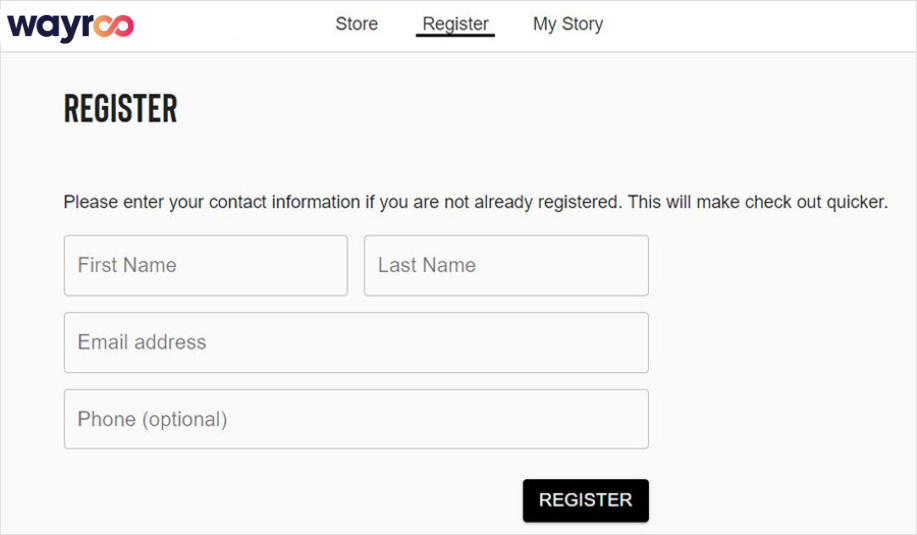Click the large REGISTER page heading
Screen dimensions: 917x535
click(120, 109)
